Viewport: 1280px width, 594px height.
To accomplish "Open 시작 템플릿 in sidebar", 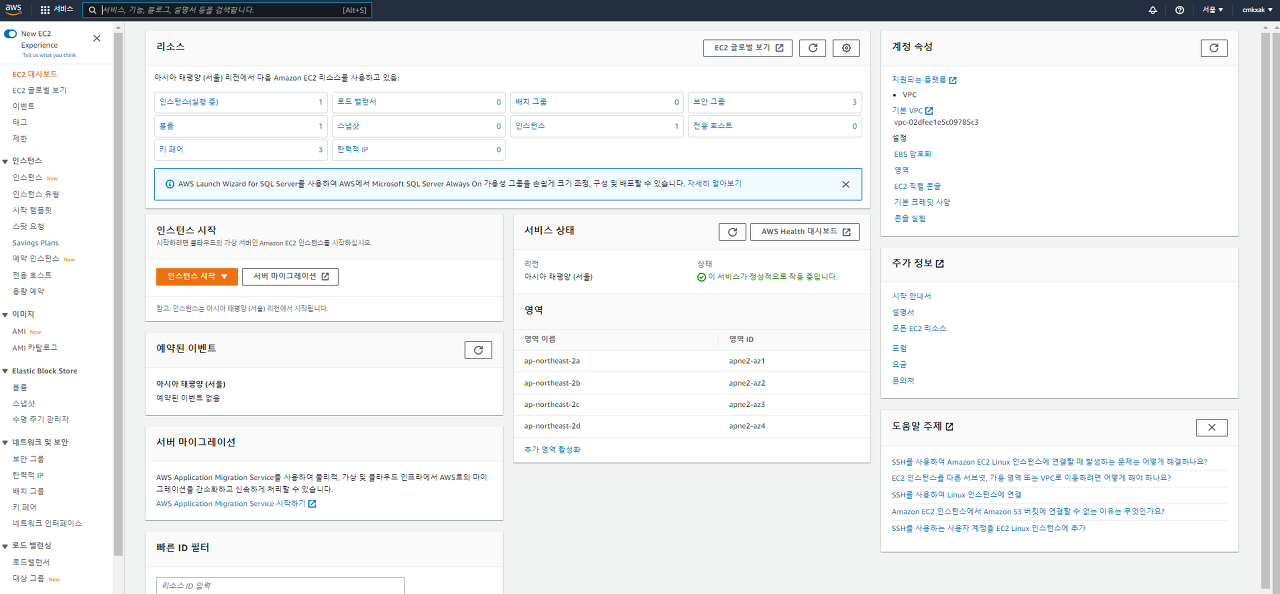I will 32,210.
